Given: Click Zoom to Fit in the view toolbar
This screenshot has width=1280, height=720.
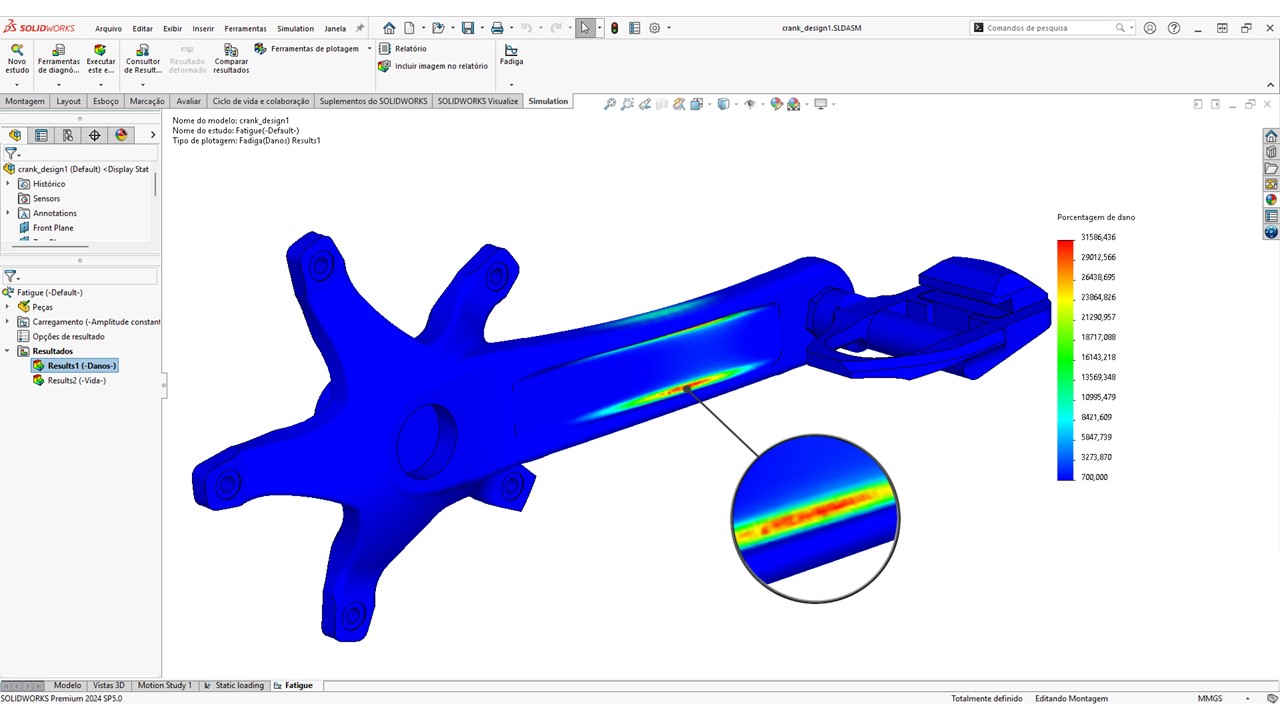Looking at the screenshot, I should pos(609,104).
